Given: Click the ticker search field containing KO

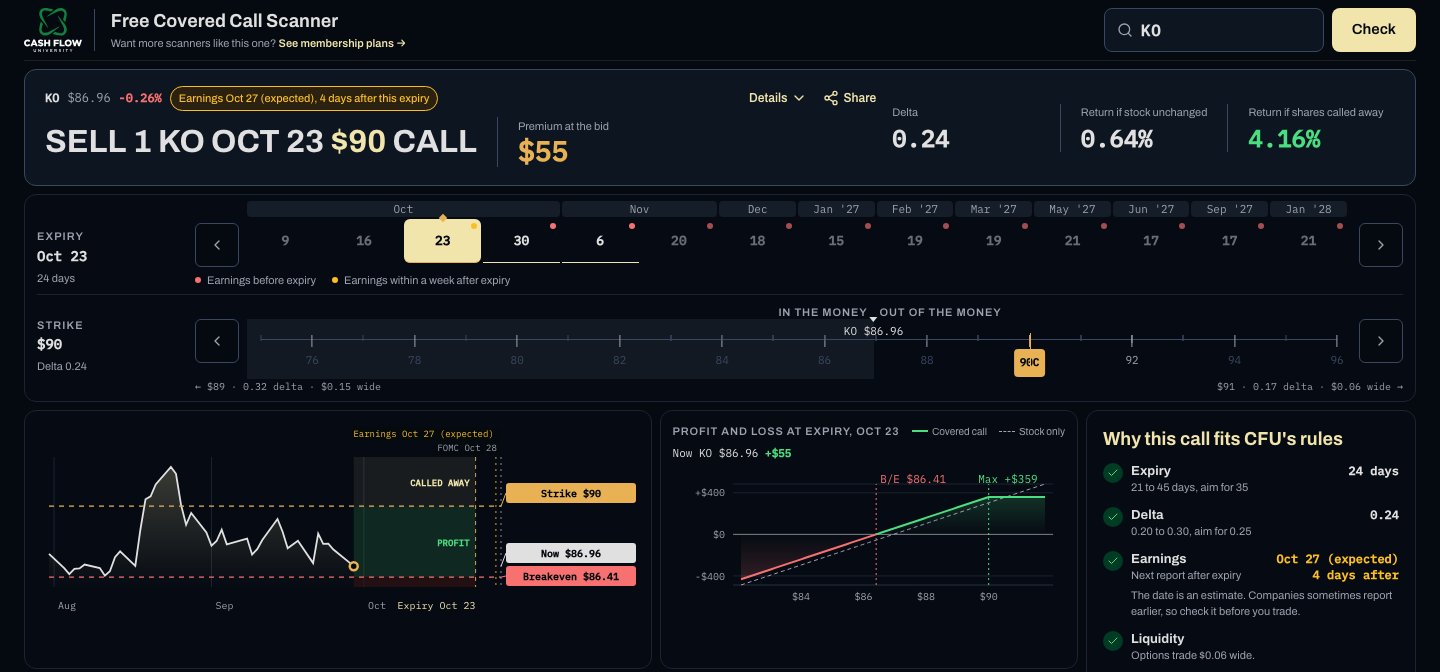Looking at the screenshot, I should tap(1214, 30).
